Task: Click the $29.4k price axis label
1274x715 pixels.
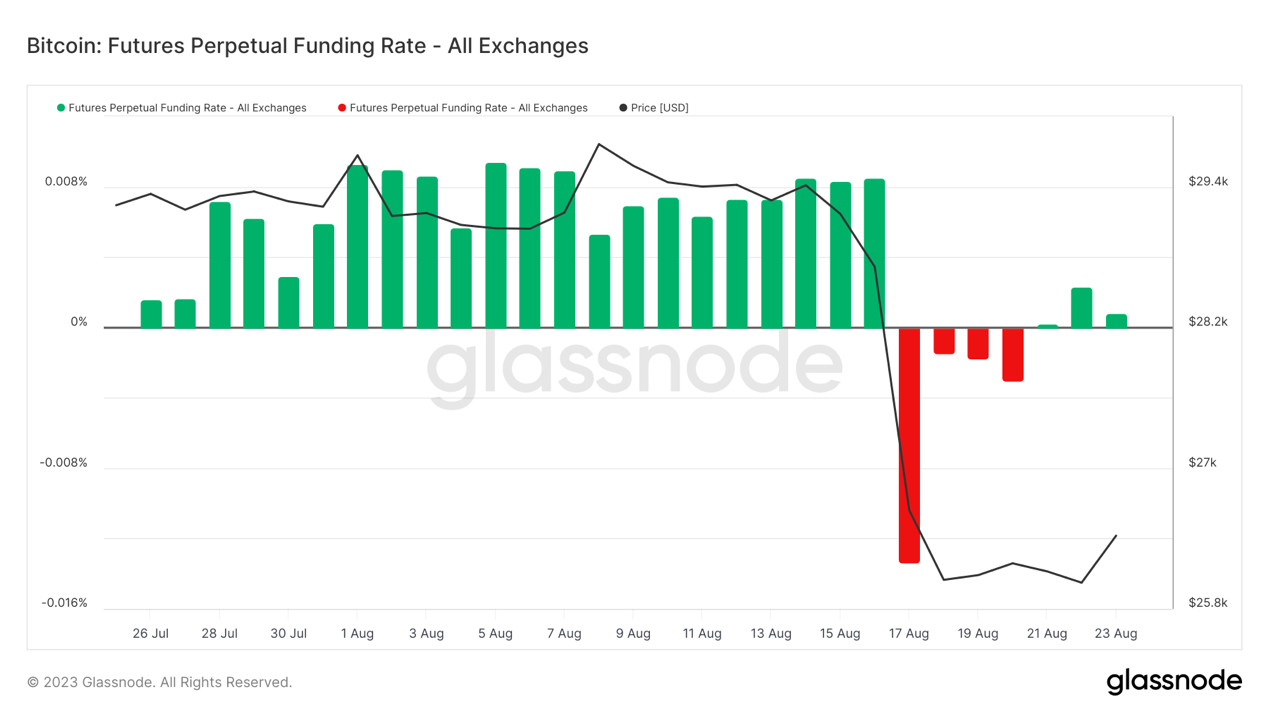Action: [x=1208, y=182]
